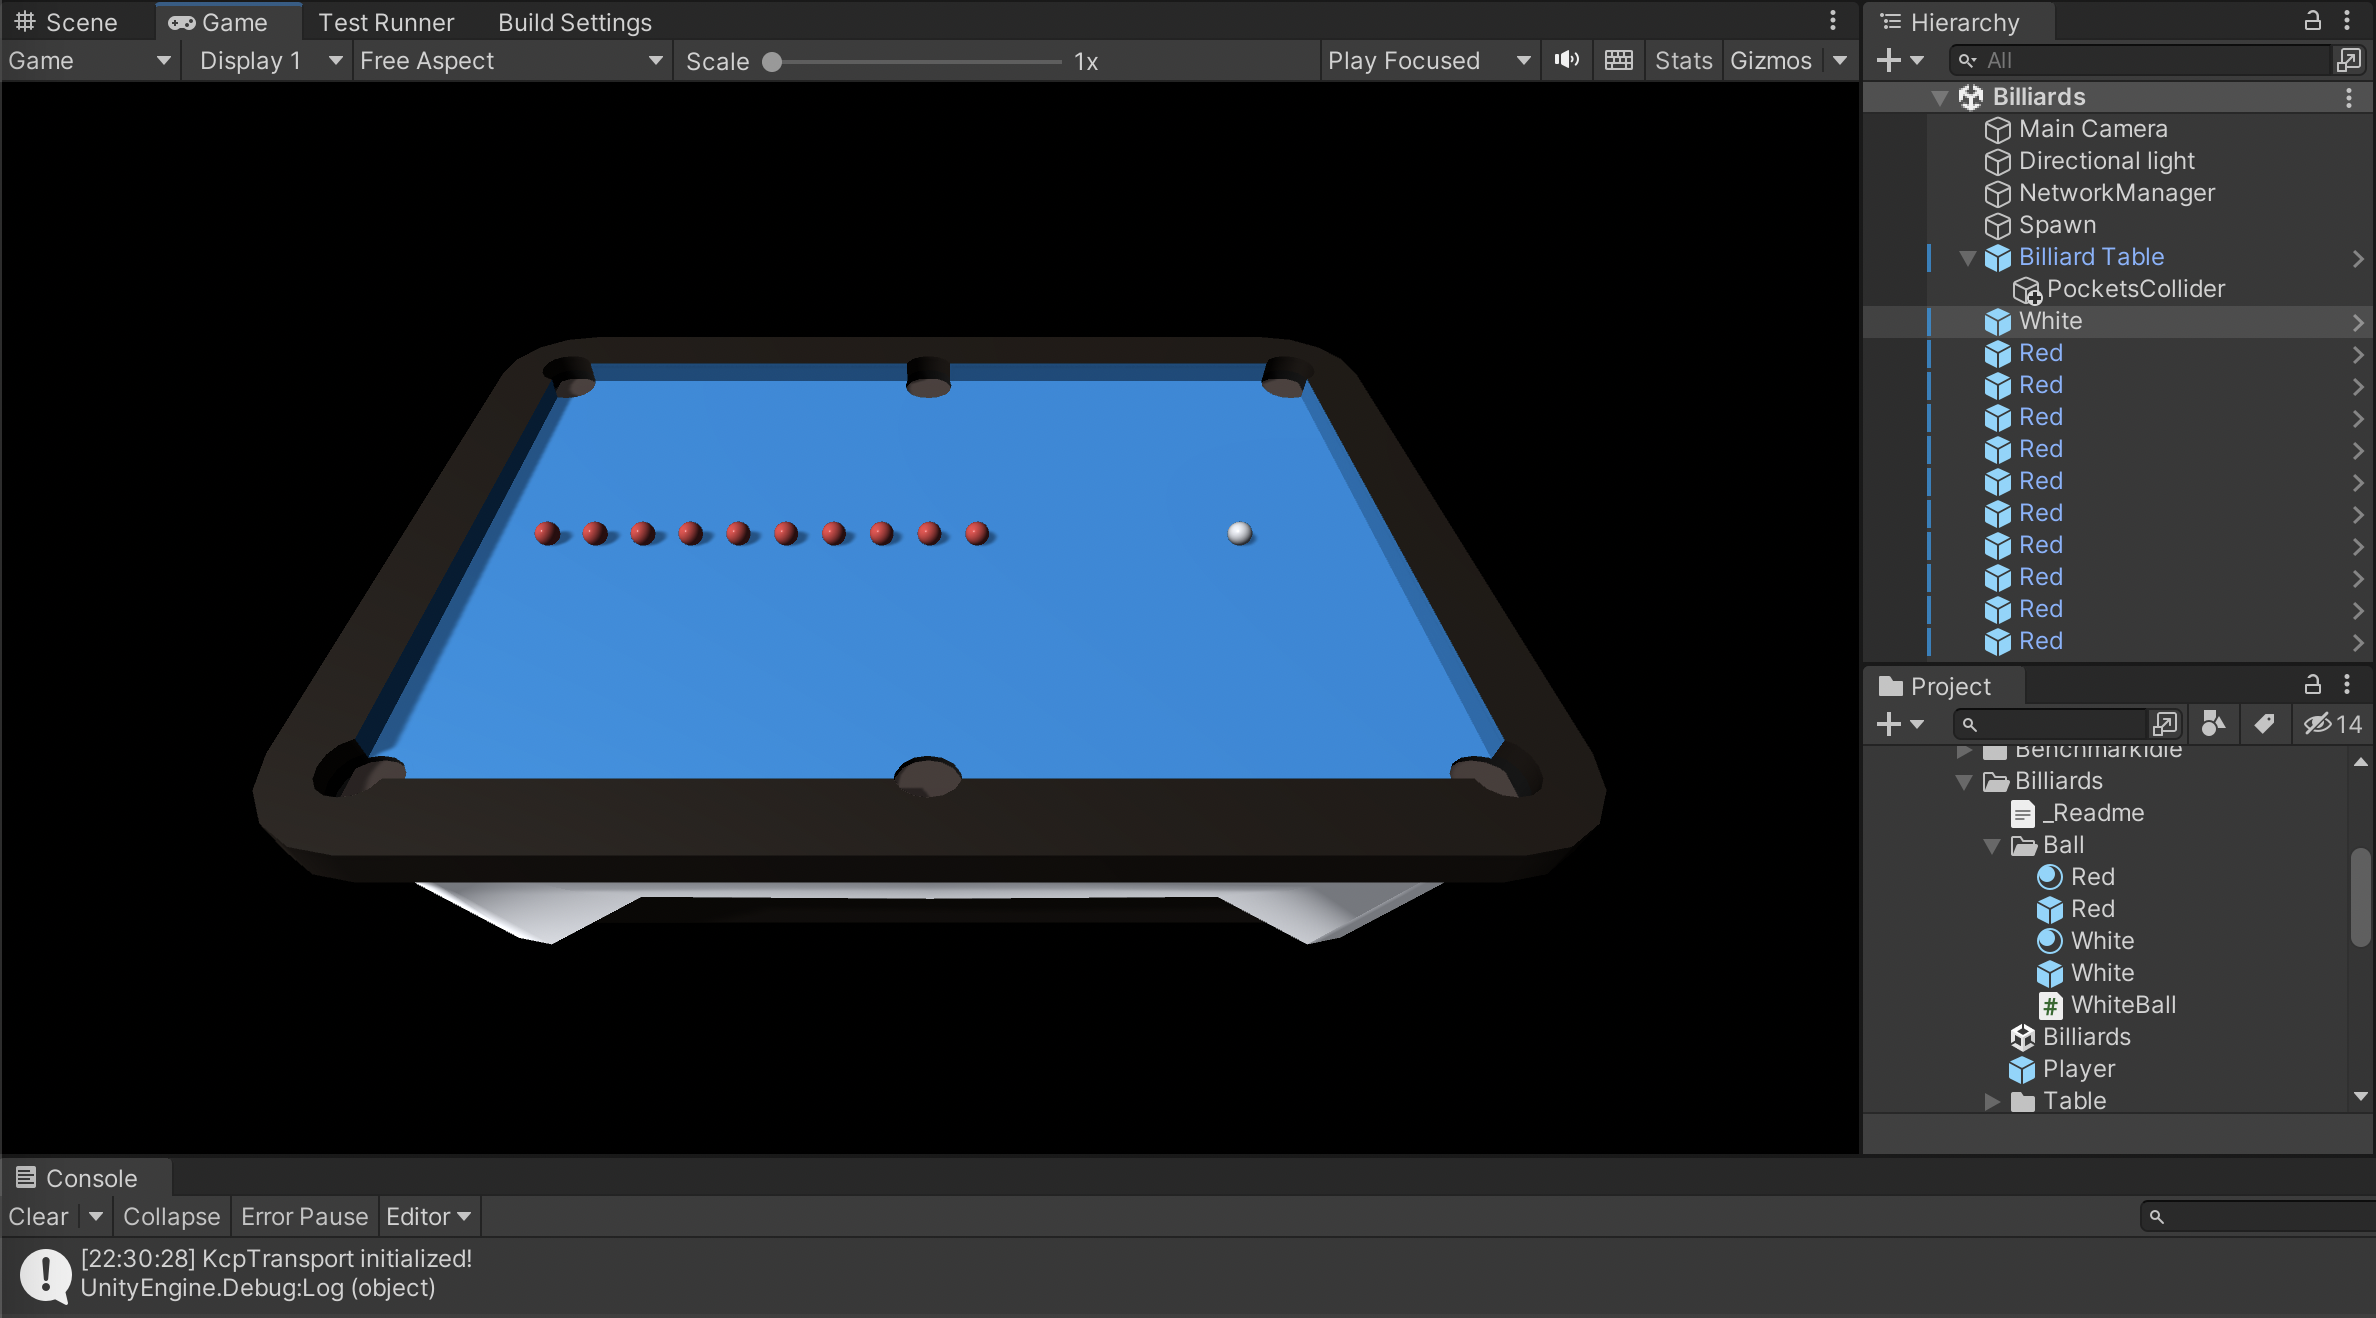Toggle the Game view mute audio icon
This screenshot has width=2376, height=1318.
(x=1567, y=60)
